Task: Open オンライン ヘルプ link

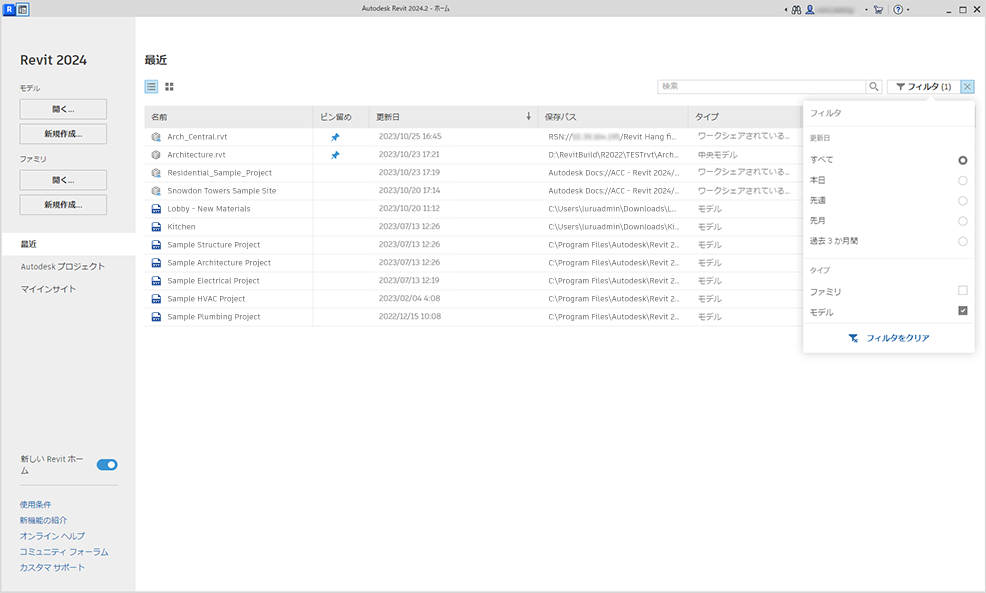Action: click(x=52, y=536)
